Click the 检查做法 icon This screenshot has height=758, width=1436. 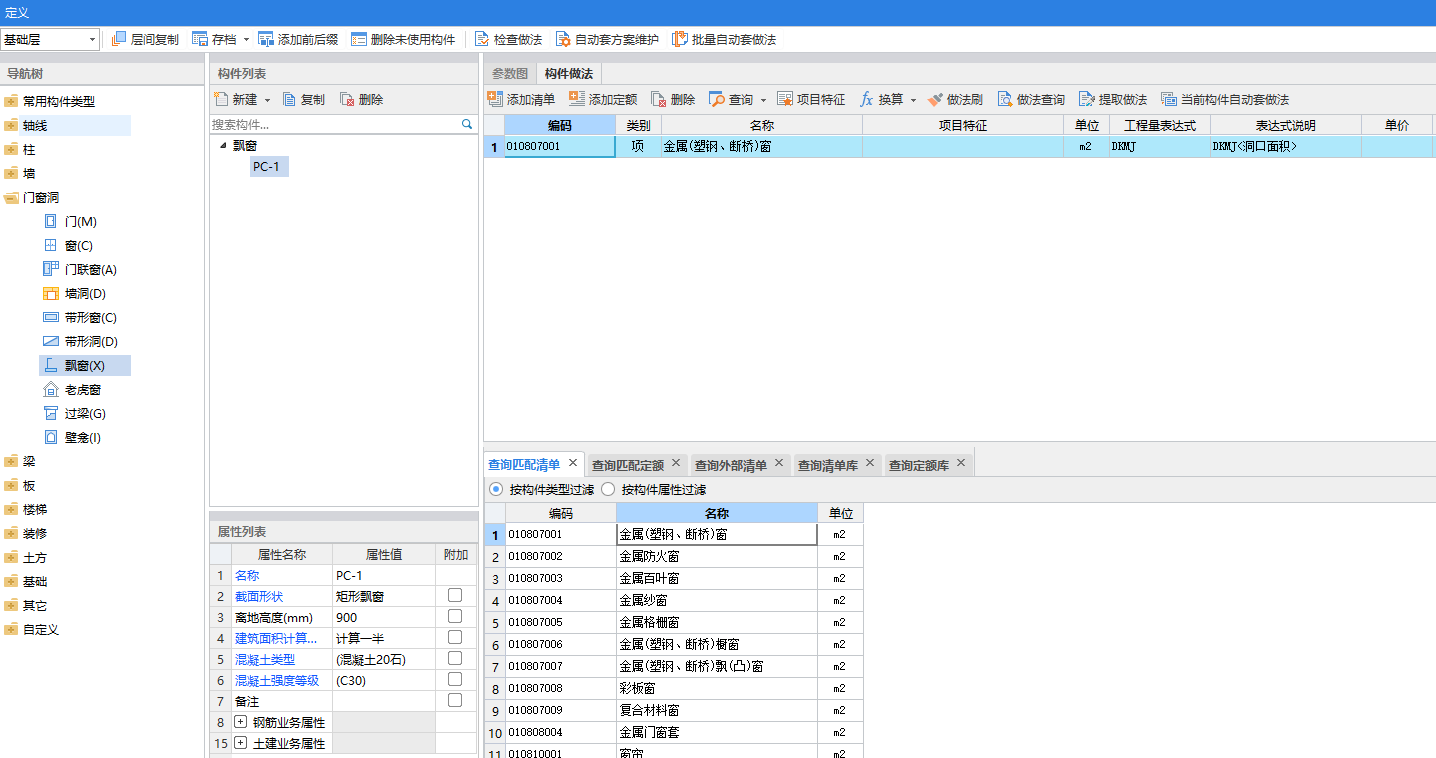482,39
